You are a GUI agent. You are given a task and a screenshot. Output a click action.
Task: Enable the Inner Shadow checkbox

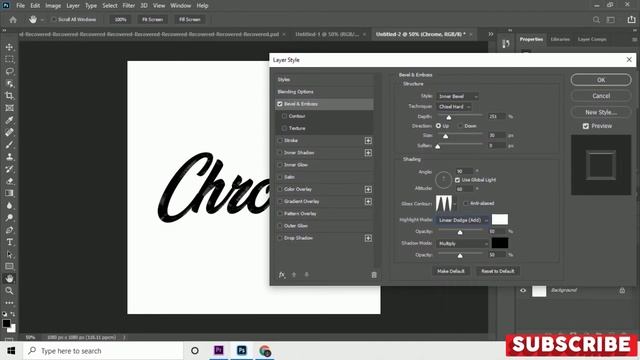(280, 153)
